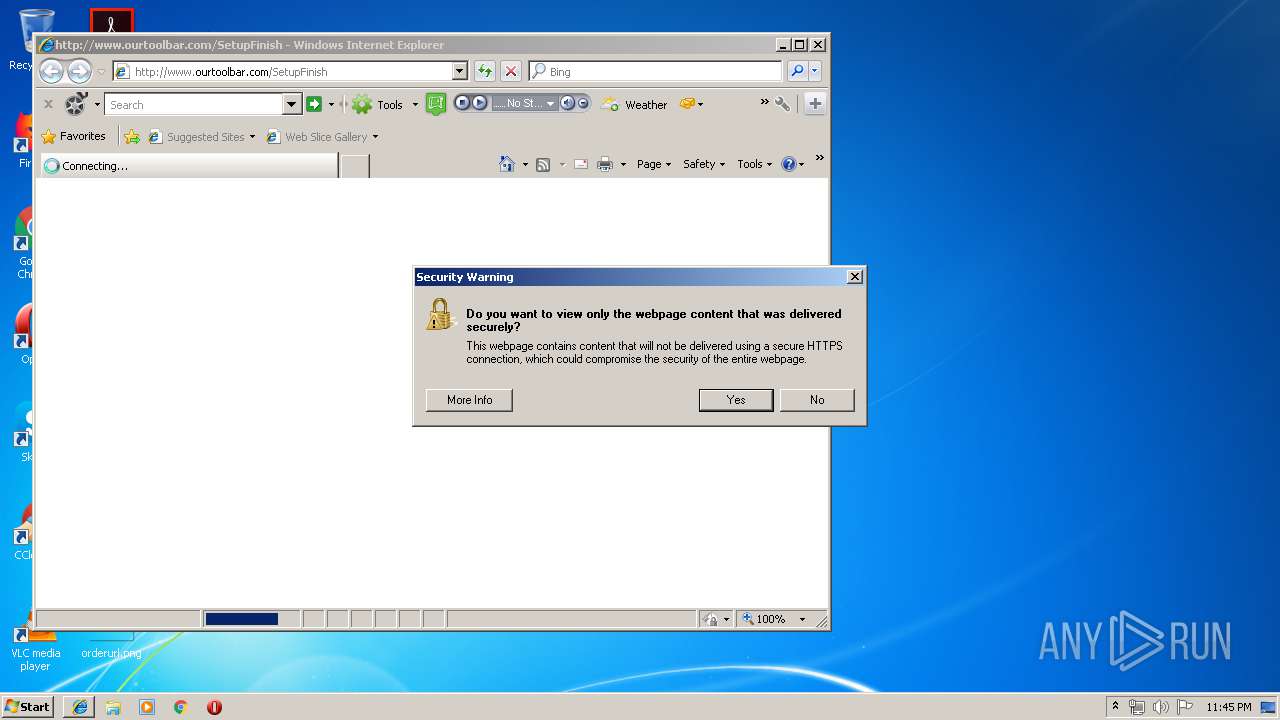The image size is (1280, 720).
Task: Close the toolbar with its small X
Action: (47, 104)
